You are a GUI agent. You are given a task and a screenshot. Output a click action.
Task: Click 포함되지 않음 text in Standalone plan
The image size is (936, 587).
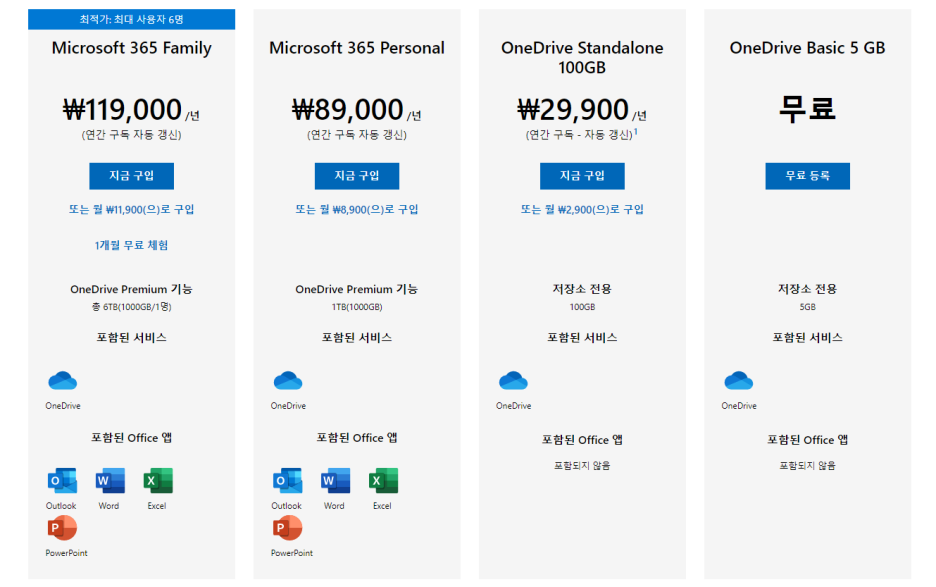pyautogui.click(x=582, y=466)
